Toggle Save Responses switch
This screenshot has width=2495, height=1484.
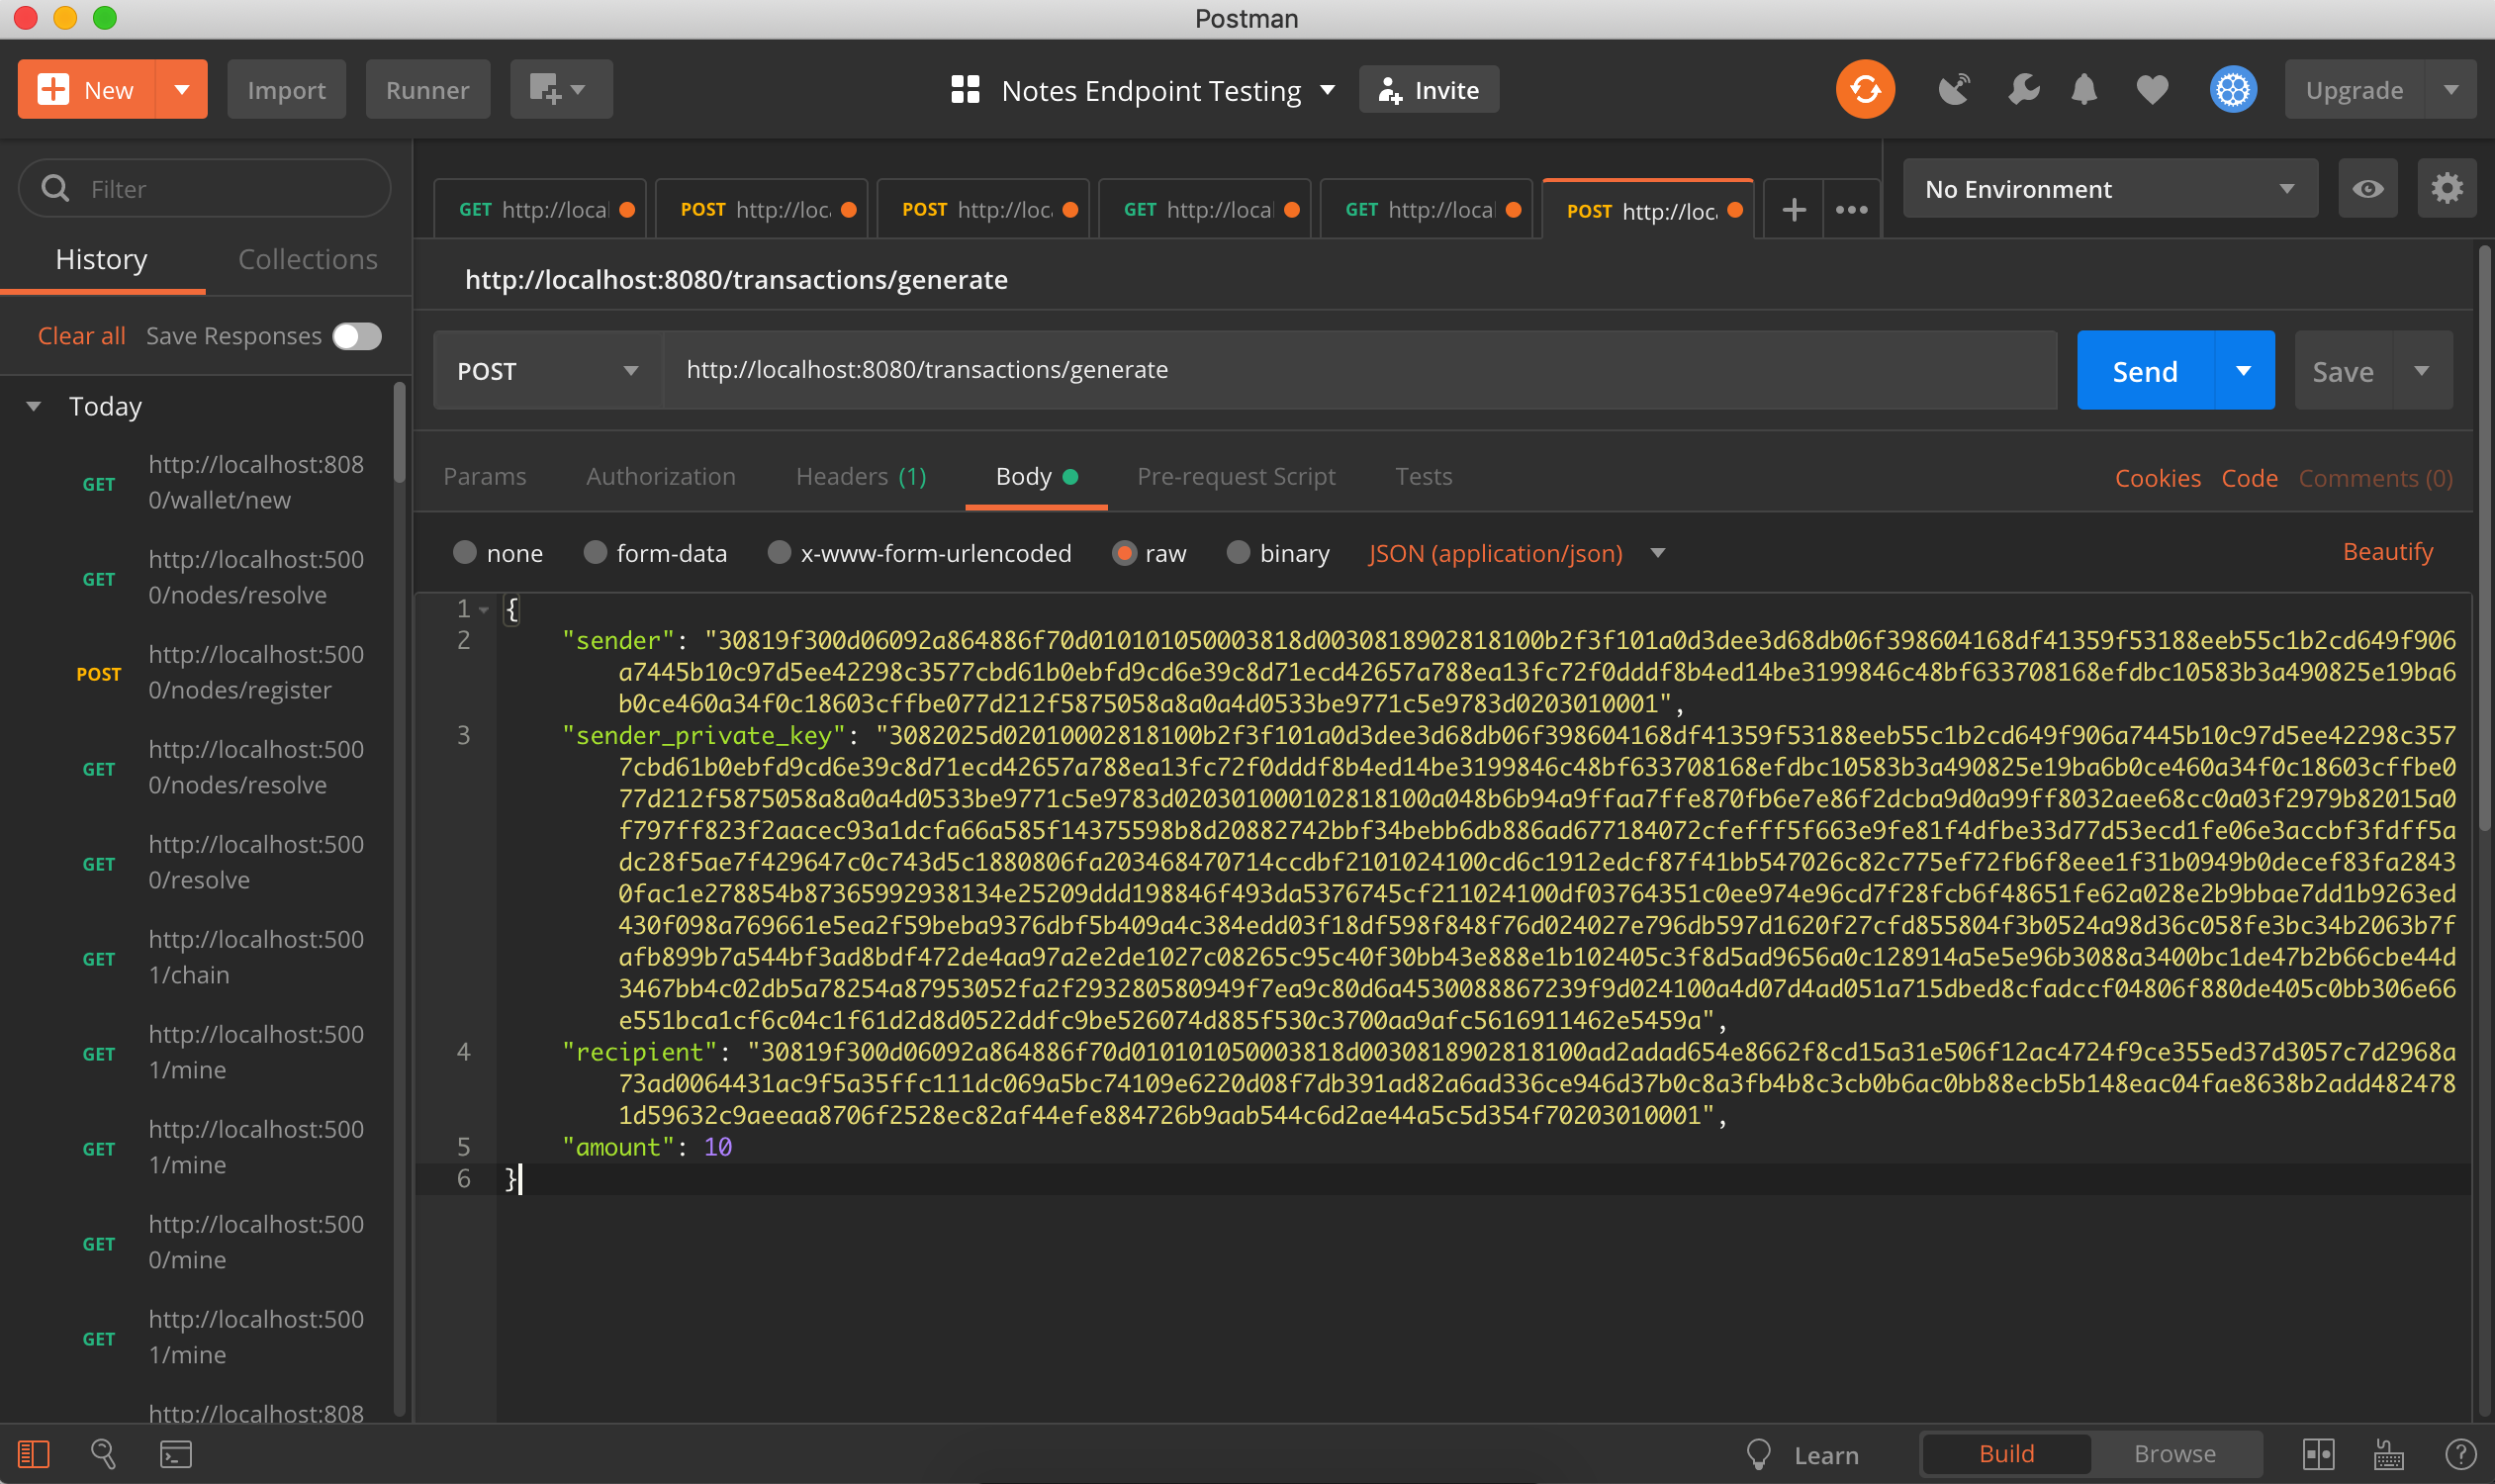click(357, 336)
